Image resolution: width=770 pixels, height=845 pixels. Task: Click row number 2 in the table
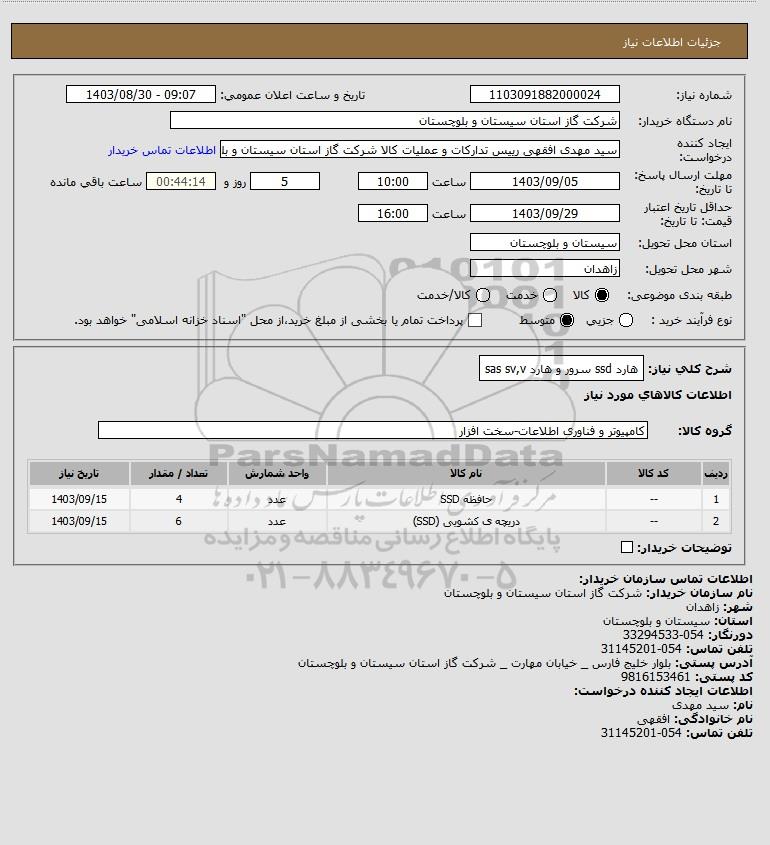(x=716, y=521)
